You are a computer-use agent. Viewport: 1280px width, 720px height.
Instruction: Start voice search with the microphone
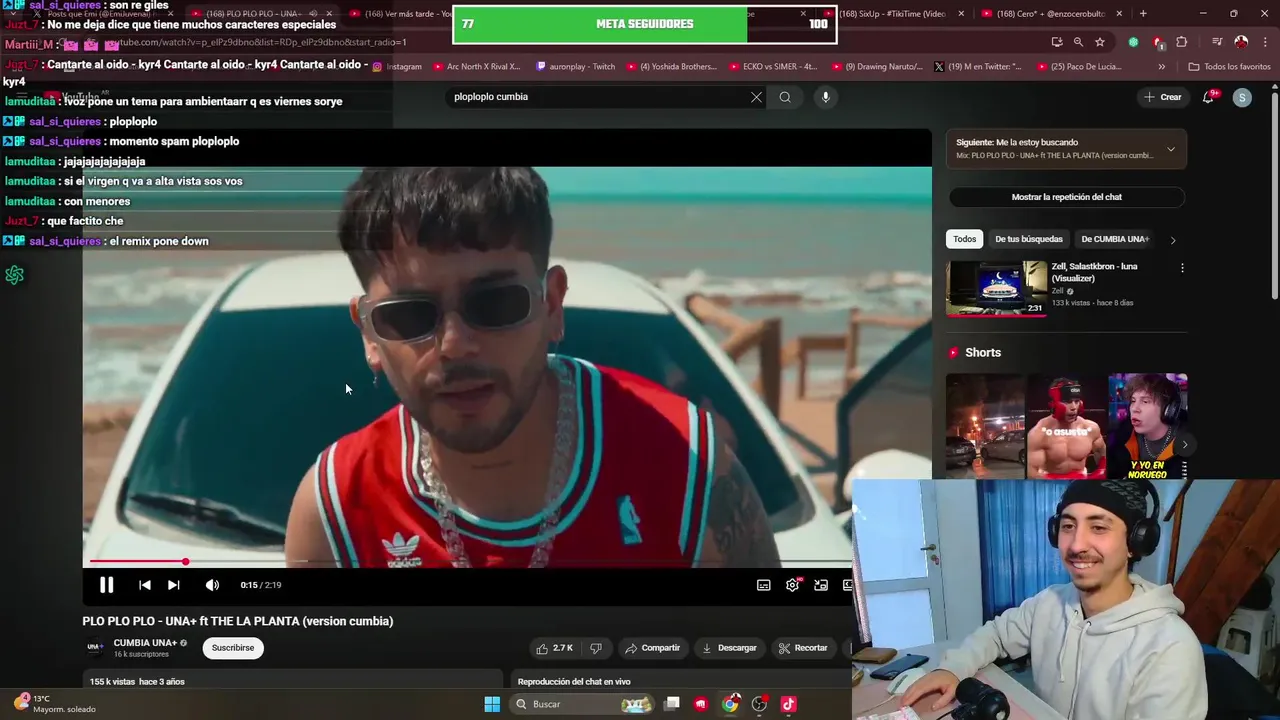pyautogui.click(x=825, y=97)
